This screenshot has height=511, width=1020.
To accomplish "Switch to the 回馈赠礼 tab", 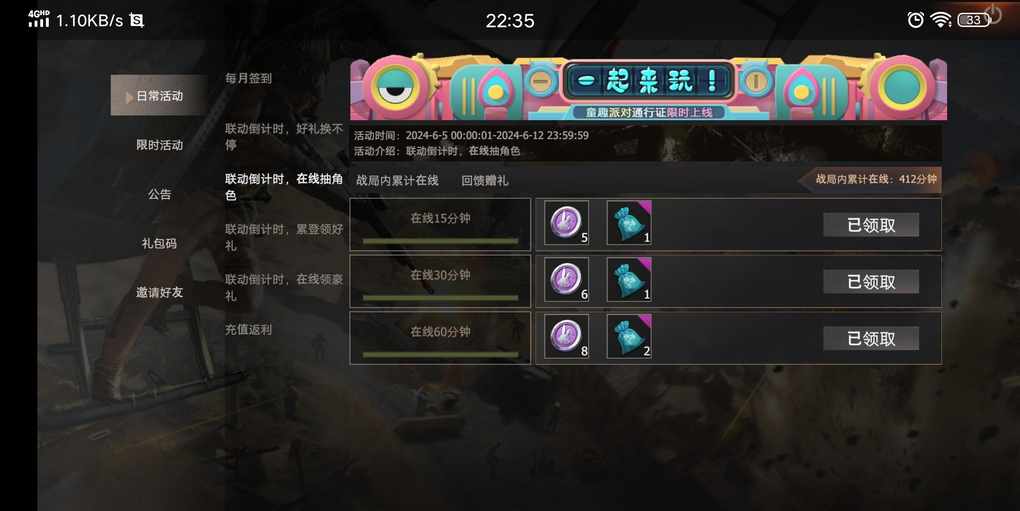I will pyautogui.click(x=485, y=181).
